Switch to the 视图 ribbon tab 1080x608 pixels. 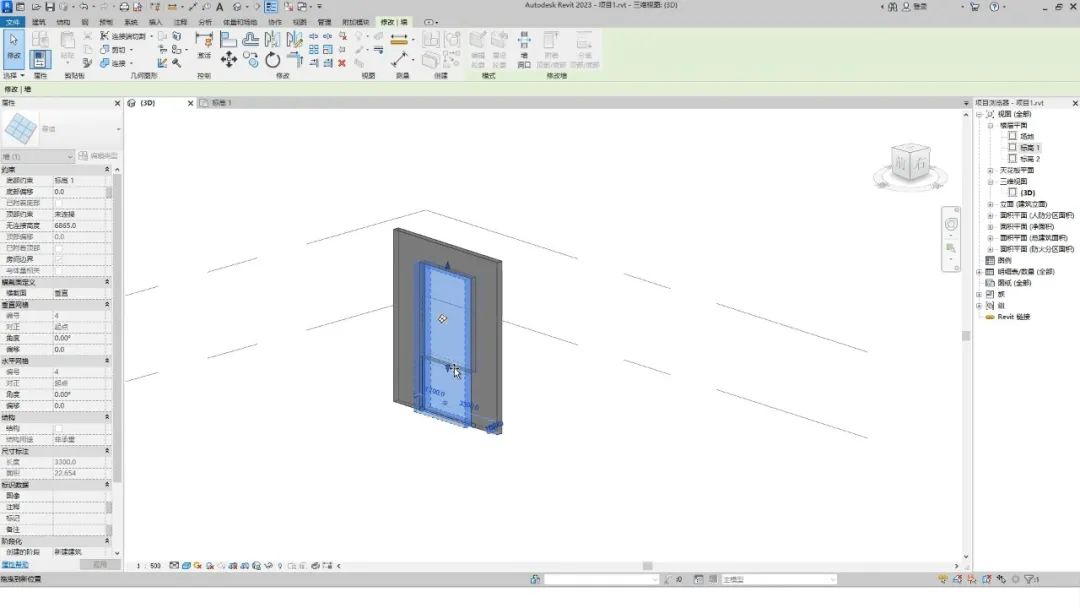[300, 22]
